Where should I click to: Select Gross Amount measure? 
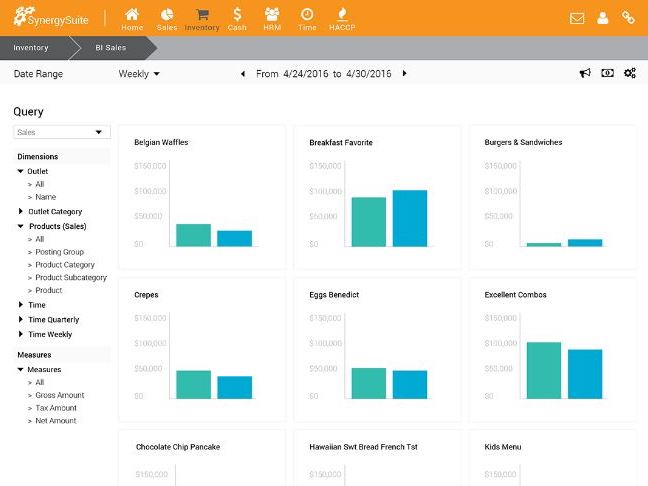59,395
